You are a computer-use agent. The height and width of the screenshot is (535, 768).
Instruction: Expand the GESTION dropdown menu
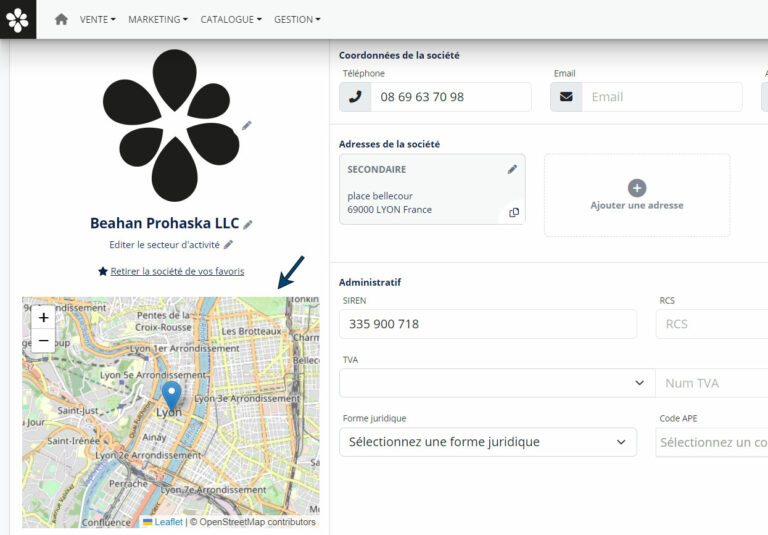tap(297, 19)
